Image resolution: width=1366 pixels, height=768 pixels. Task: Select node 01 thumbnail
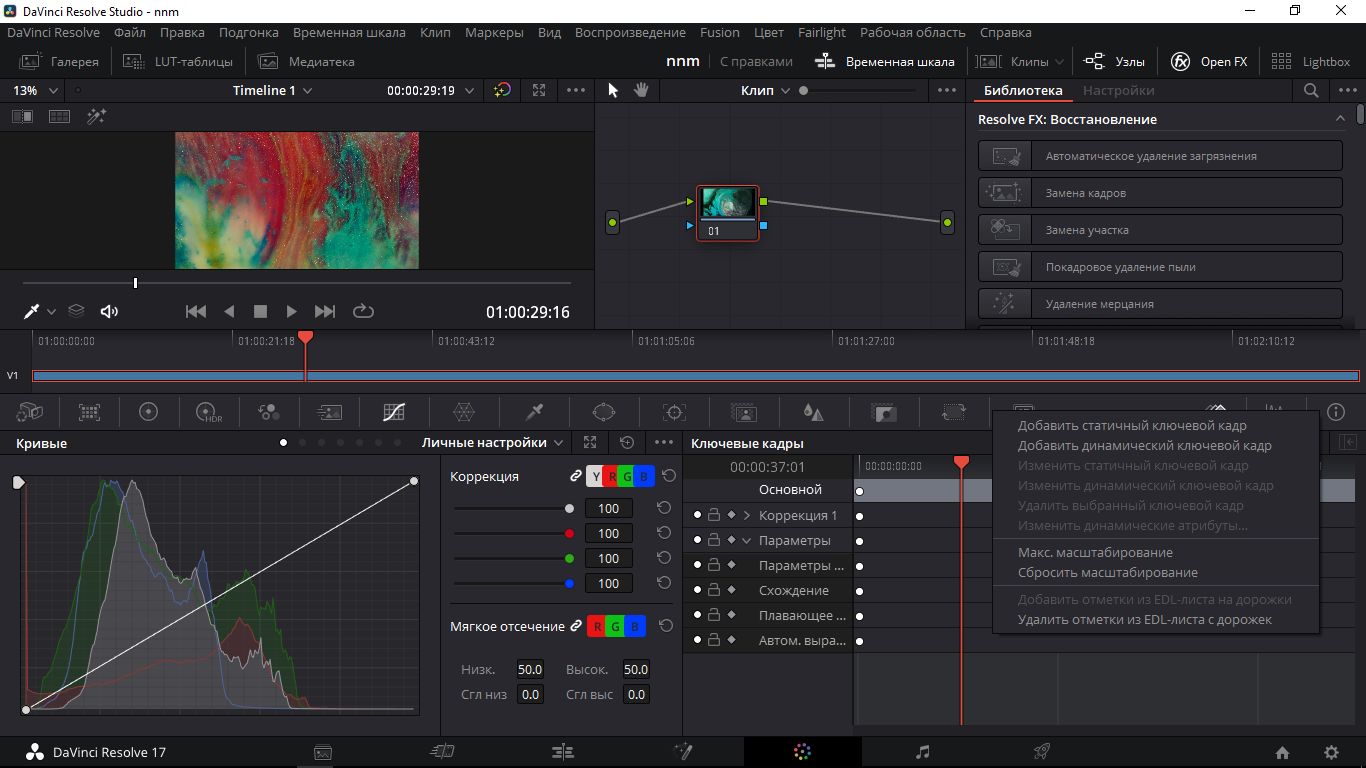[728, 203]
